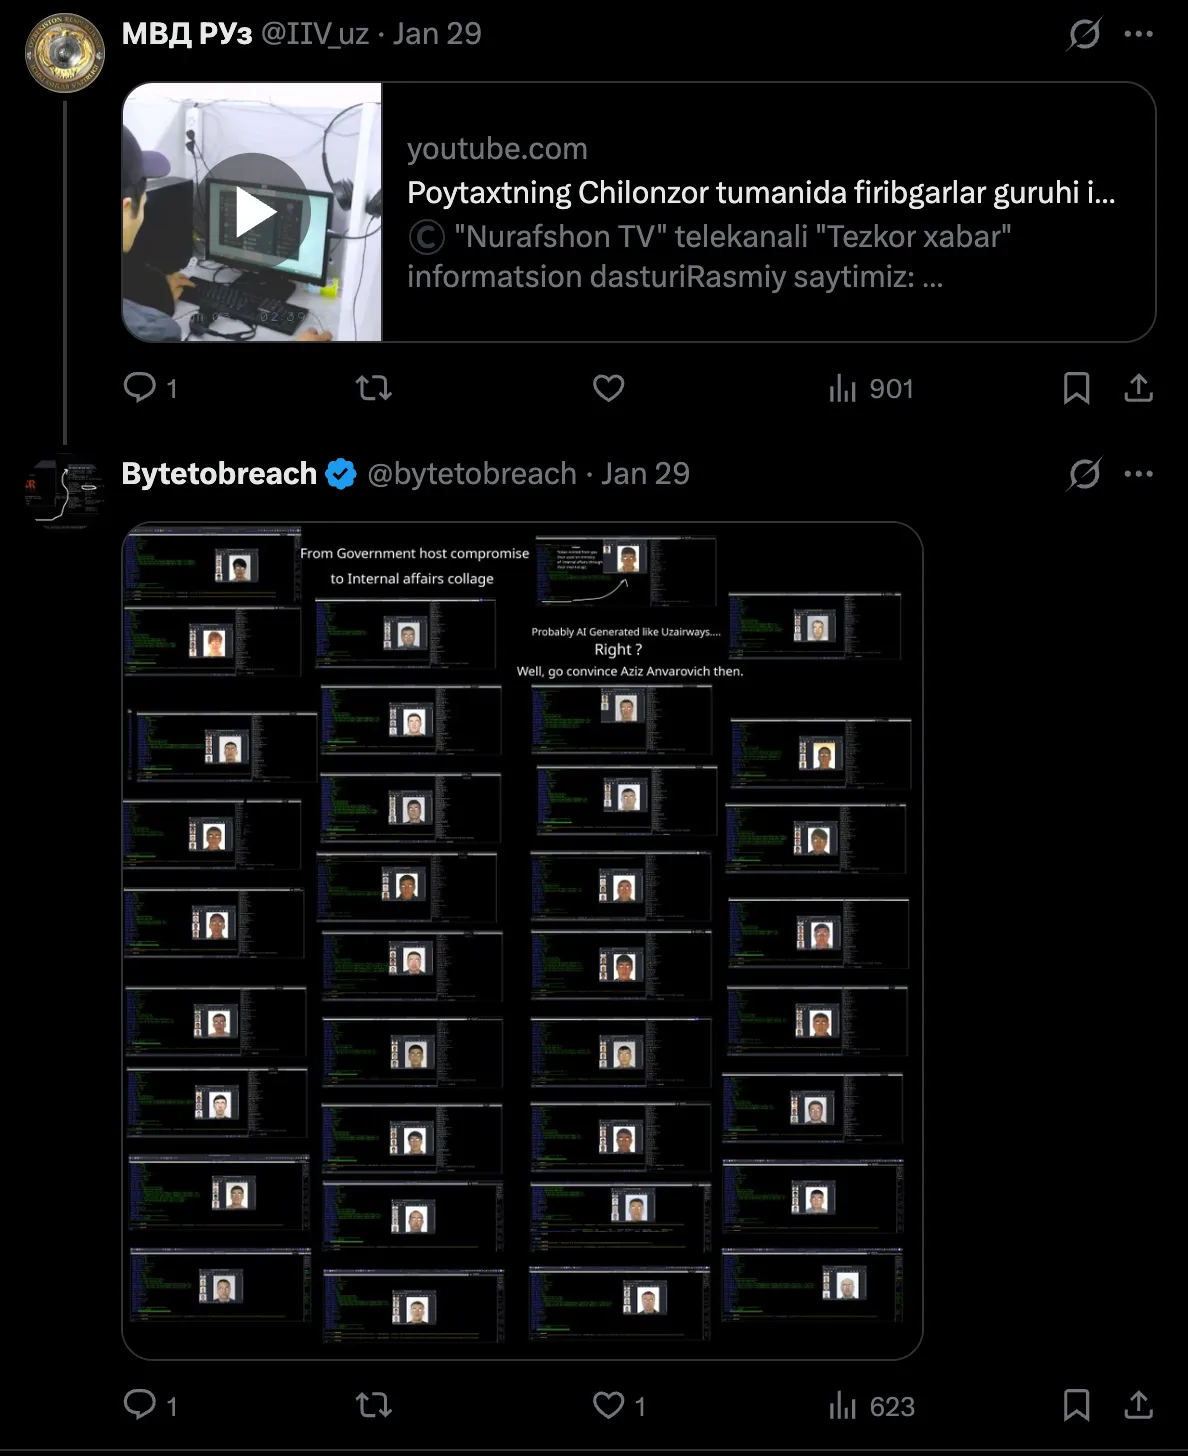Share the Bytetobreach tweet

(x=1138, y=1406)
